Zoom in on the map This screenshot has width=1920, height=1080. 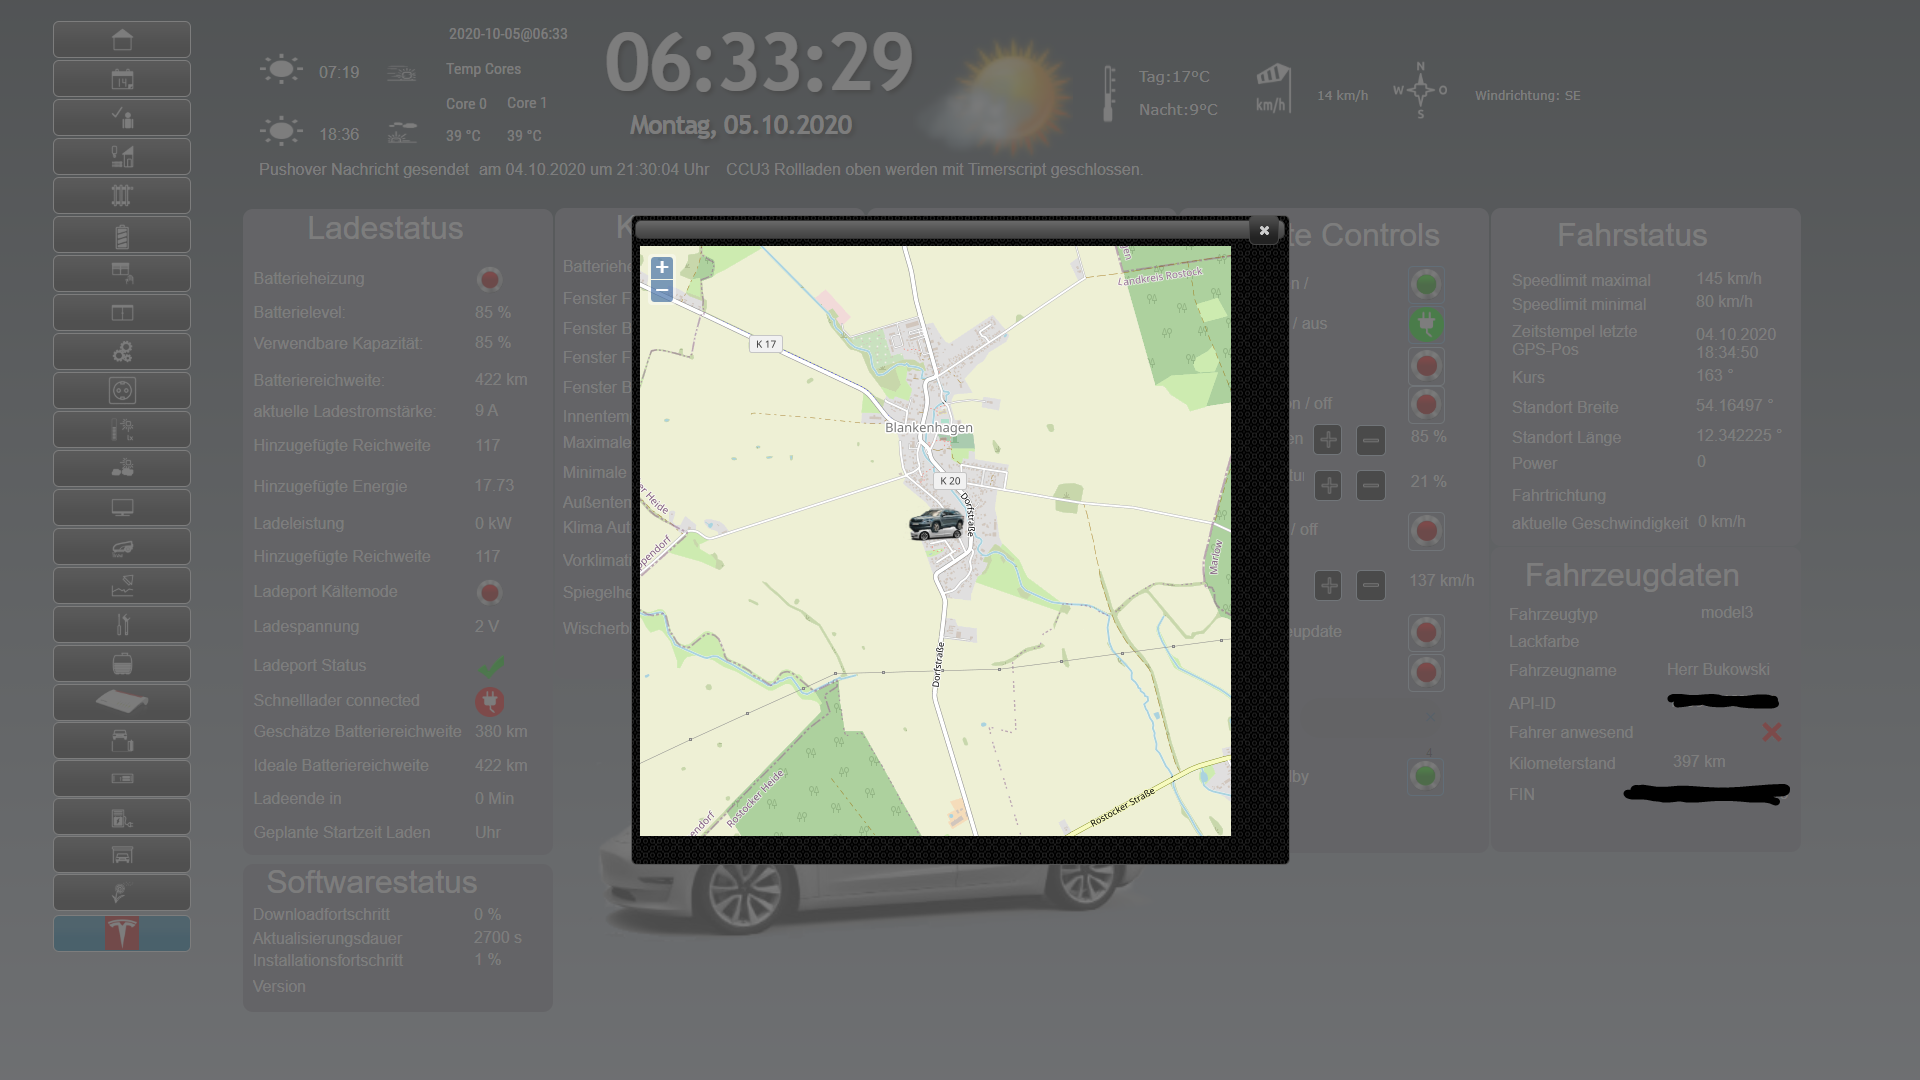(662, 267)
